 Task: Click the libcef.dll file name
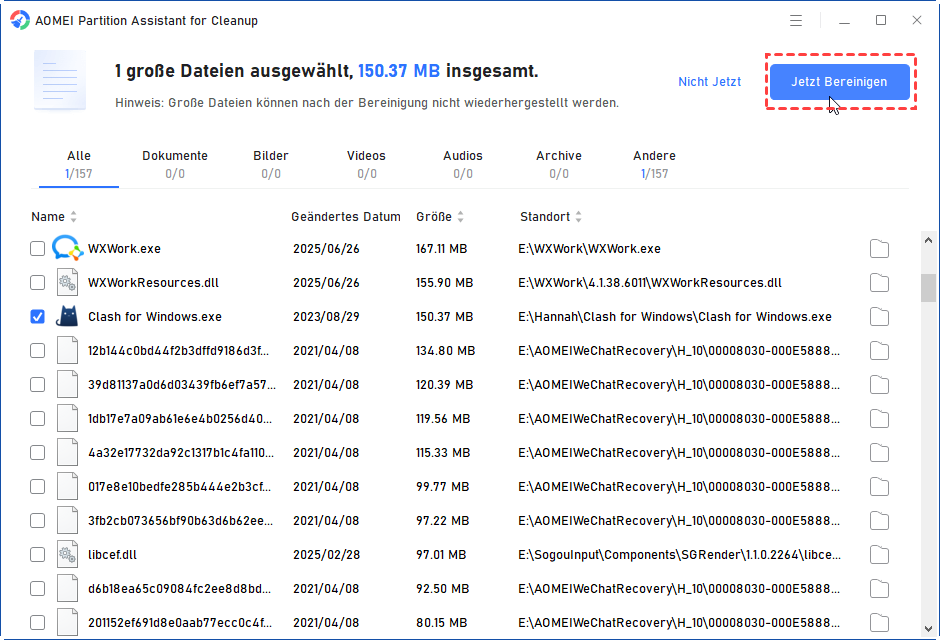coord(112,555)
